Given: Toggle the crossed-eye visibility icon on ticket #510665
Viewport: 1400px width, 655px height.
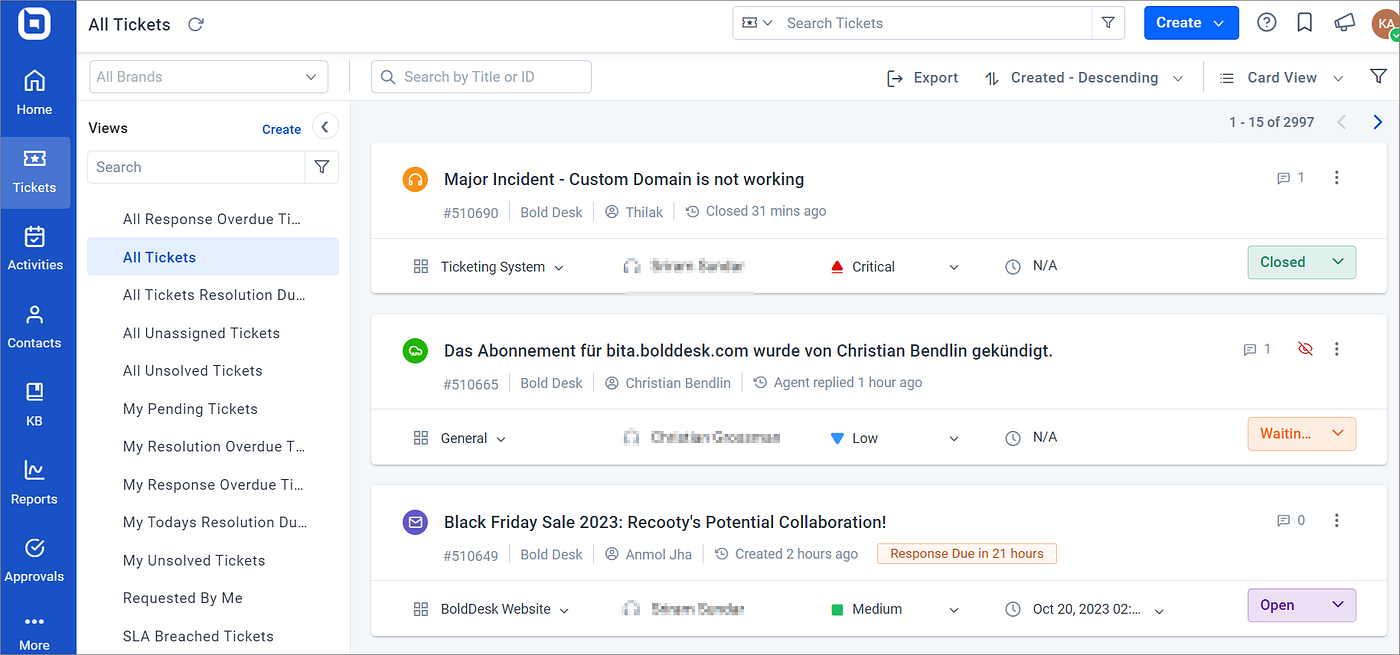Looking at the screenshot, I should point(1304,349).
